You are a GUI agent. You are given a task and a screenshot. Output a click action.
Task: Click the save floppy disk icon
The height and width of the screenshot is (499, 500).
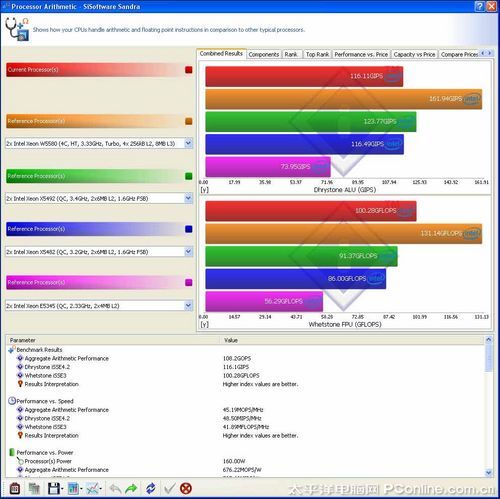[54, 489]
